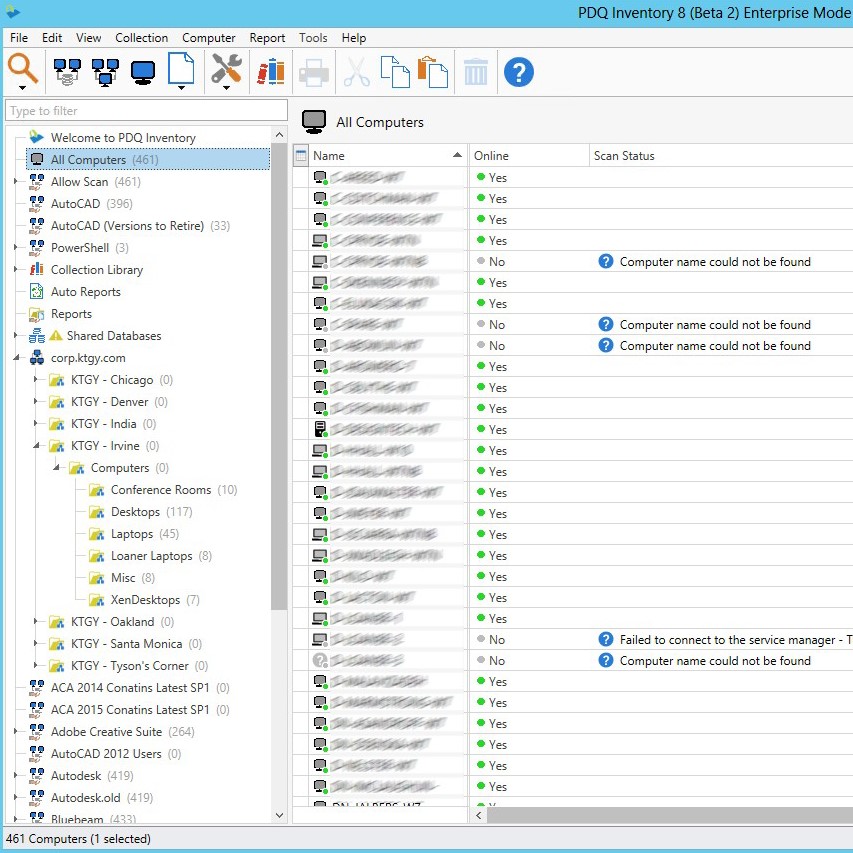Click the tree scrollbar down arrow
The height and width of the screenshot is (853, 853).
tap(279, 815)
